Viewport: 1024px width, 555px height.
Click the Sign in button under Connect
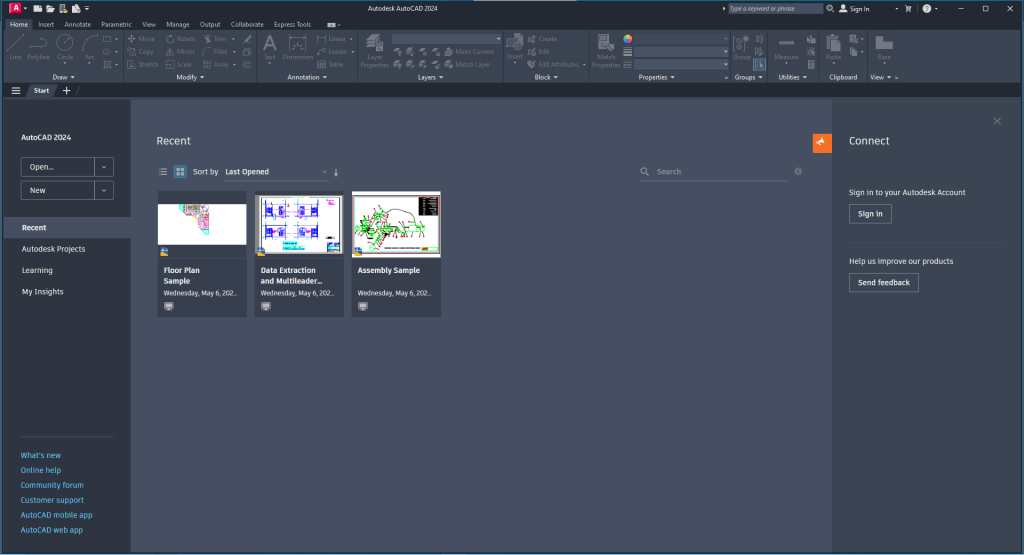(x=870, y=214)
